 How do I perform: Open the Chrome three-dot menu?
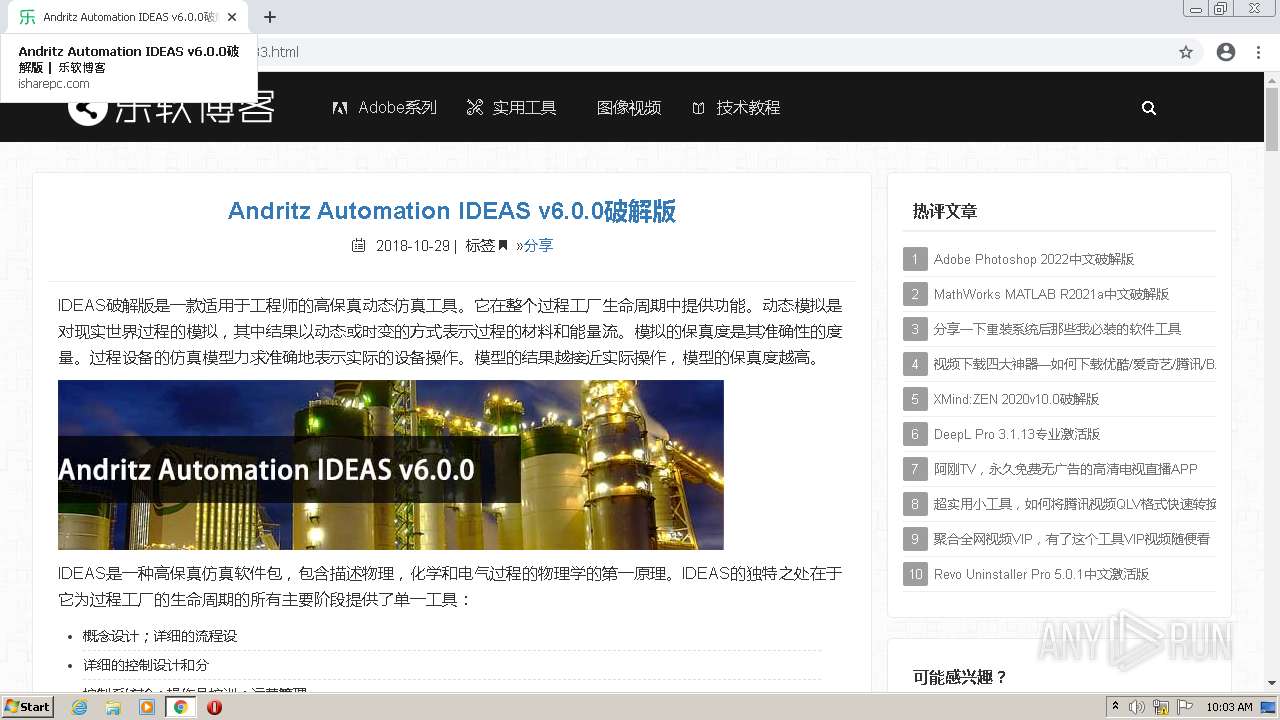click(x=1258, y=52)
